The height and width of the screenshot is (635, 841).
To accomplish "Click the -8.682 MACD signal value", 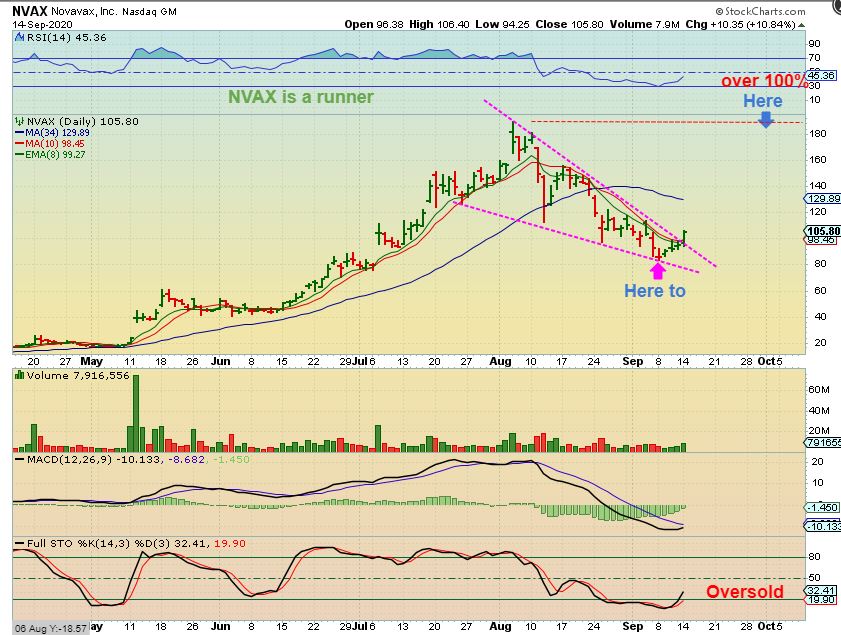I will pos(187,460).
